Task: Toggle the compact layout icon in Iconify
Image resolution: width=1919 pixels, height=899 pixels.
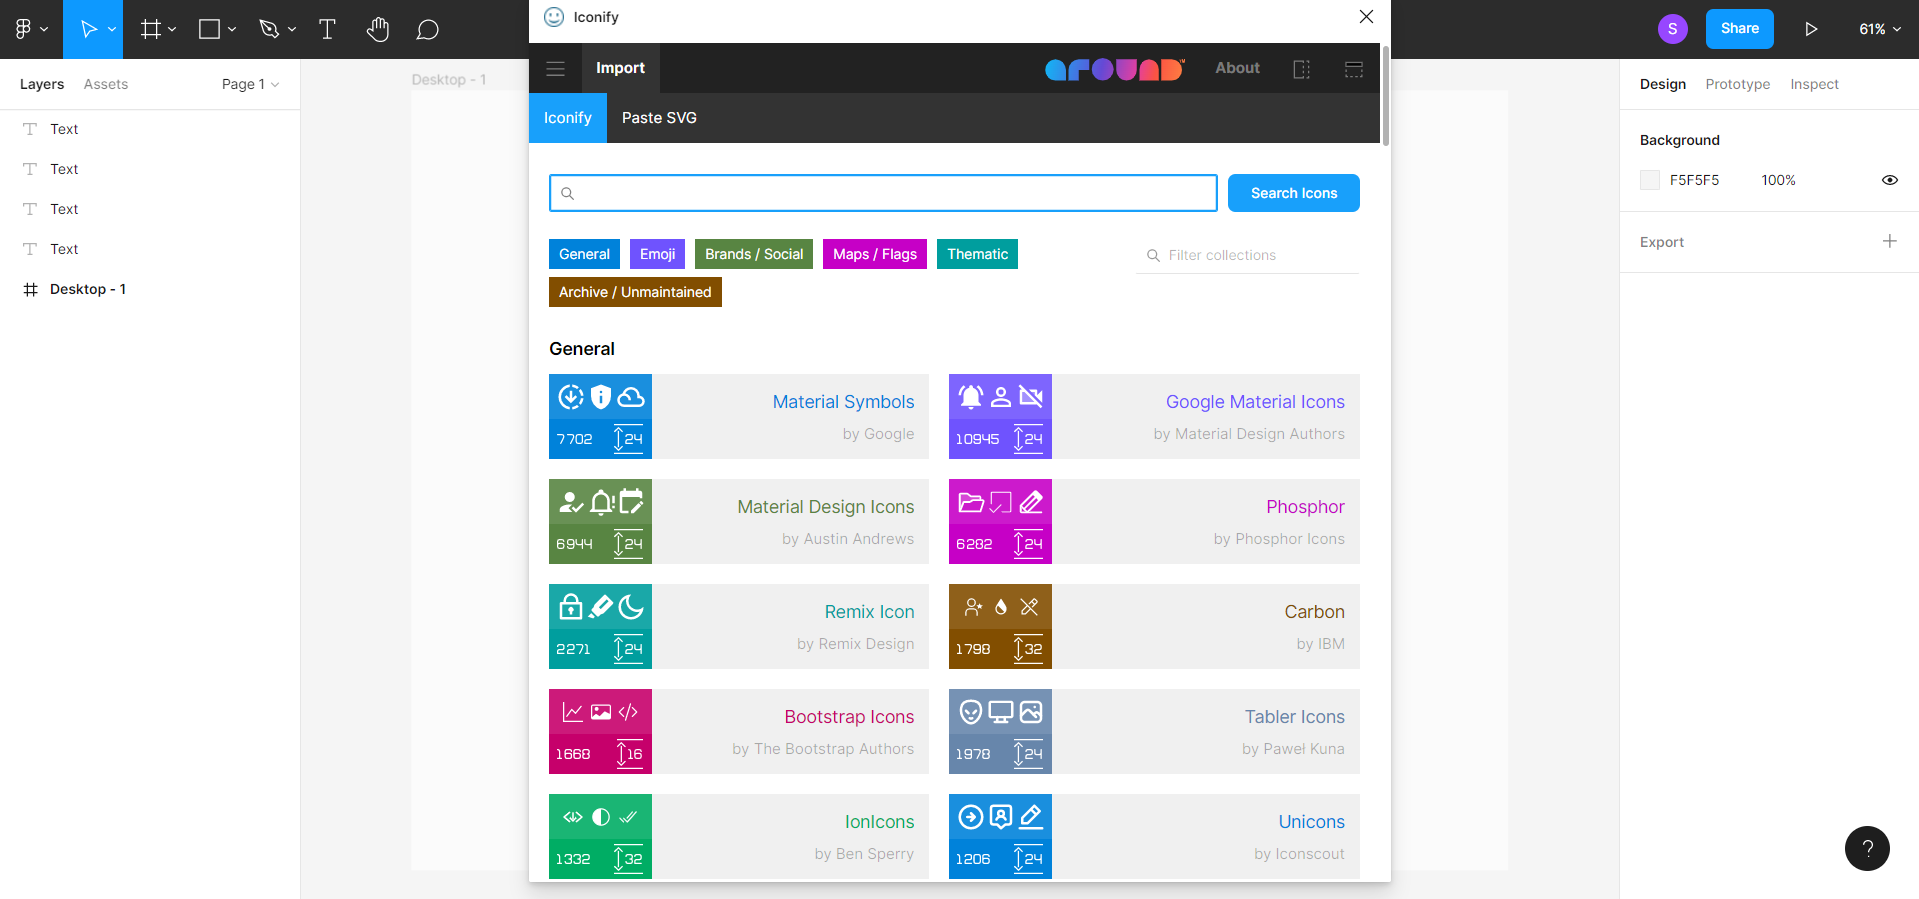Action: point(1301,69)
